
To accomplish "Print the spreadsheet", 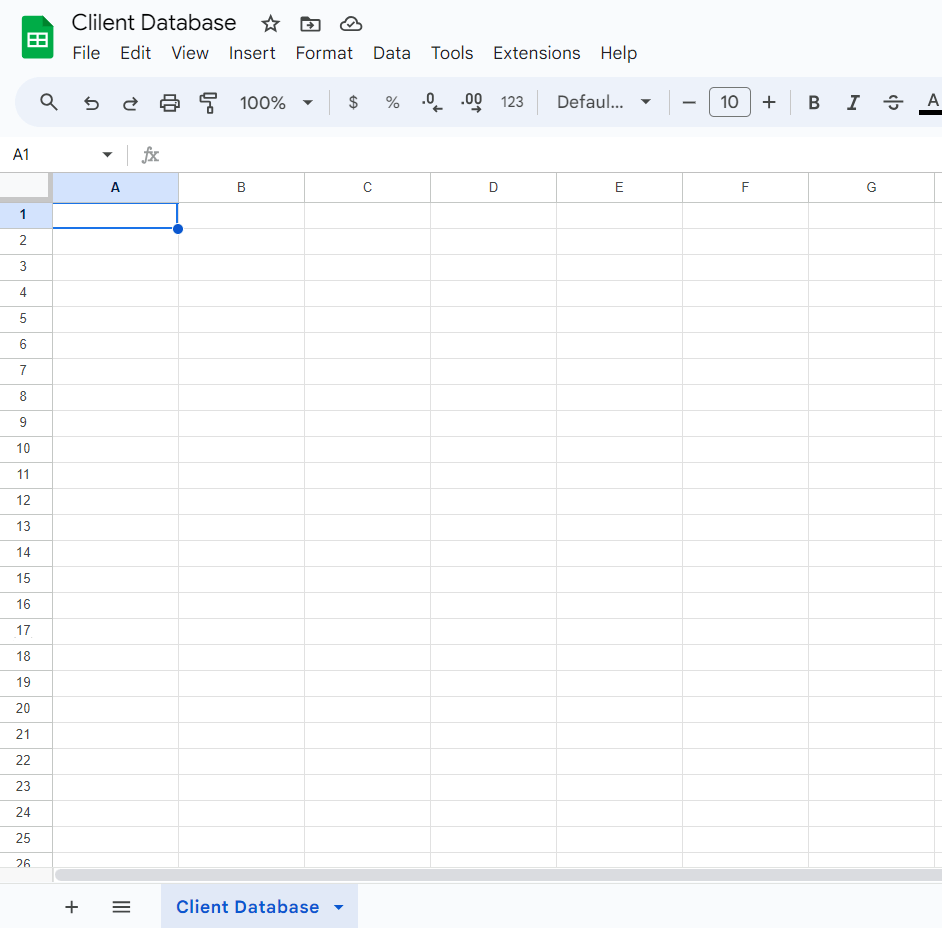I will 169,103.
